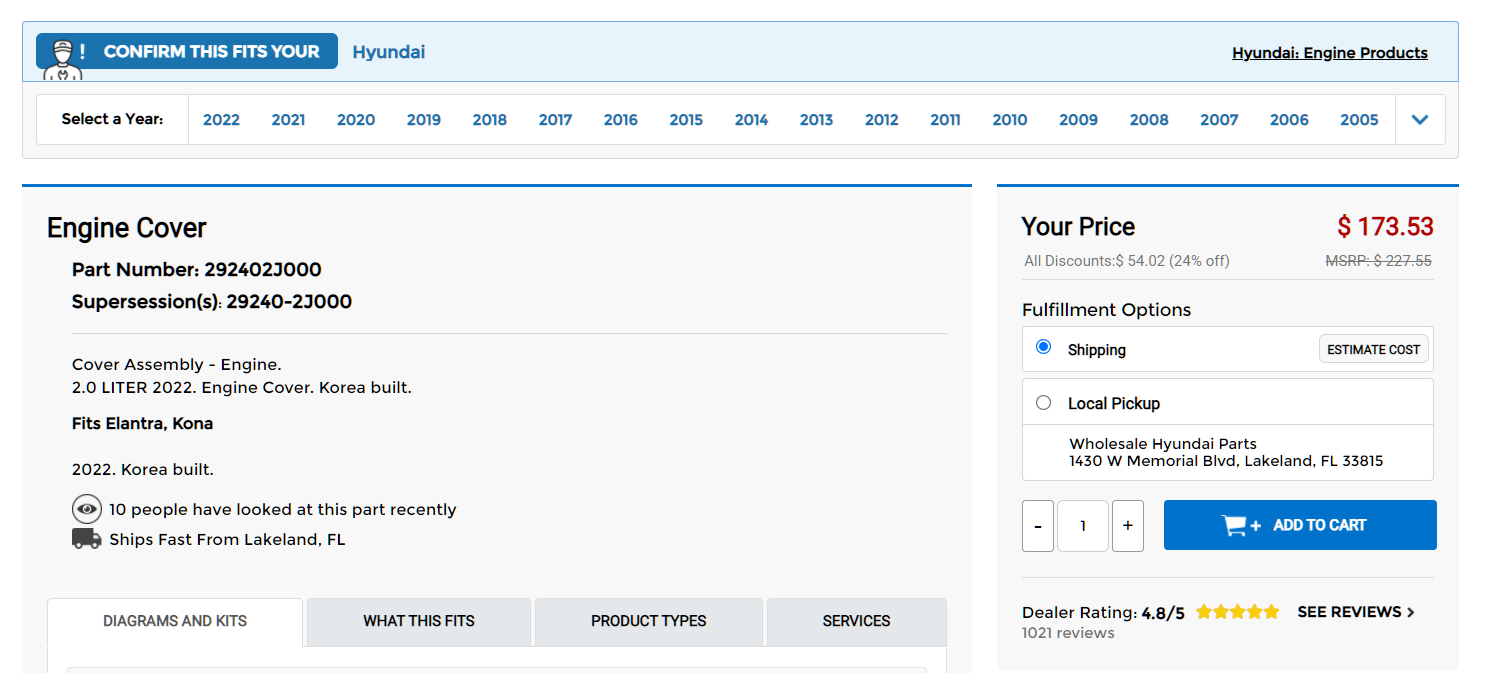Select year 2005

(x=1359, y=120)
